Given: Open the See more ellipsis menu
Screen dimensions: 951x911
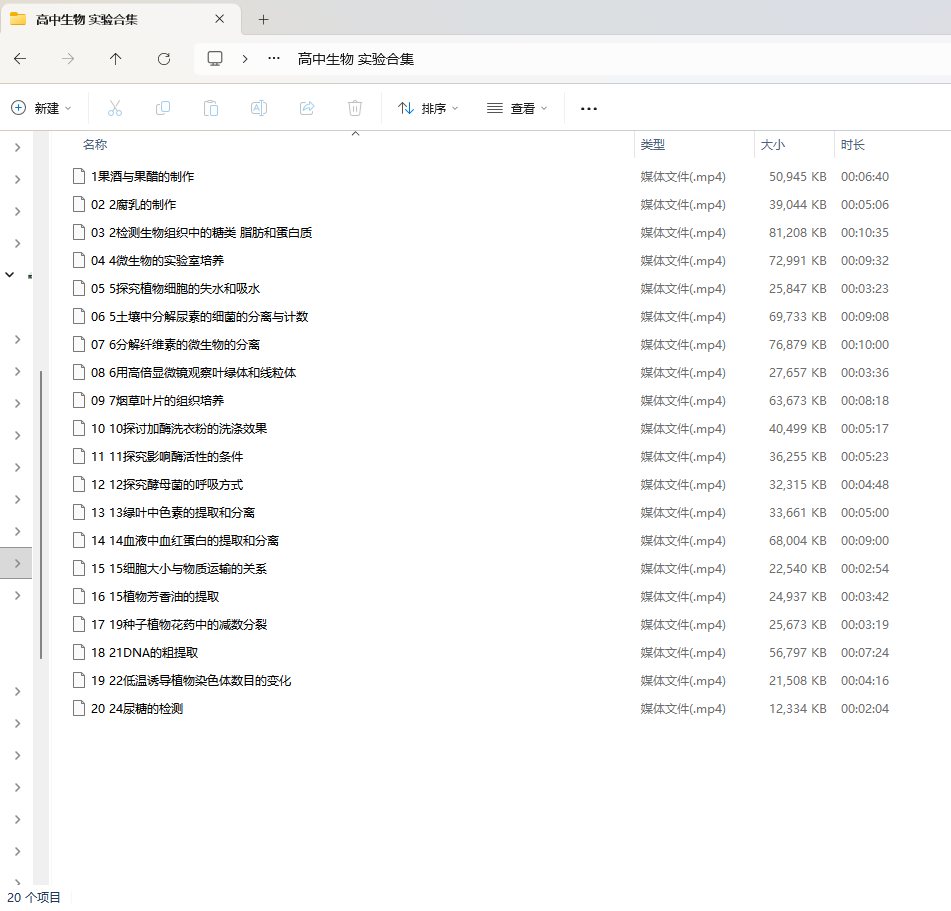Looking at the screenshot, I should (x=589, y=108).
